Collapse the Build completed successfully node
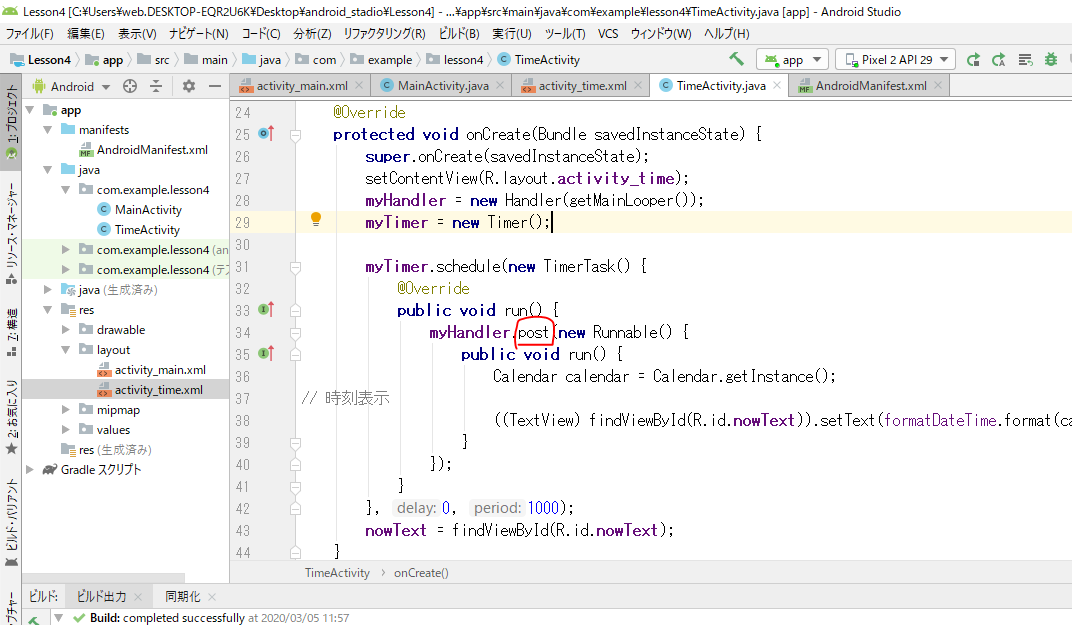 58,617
